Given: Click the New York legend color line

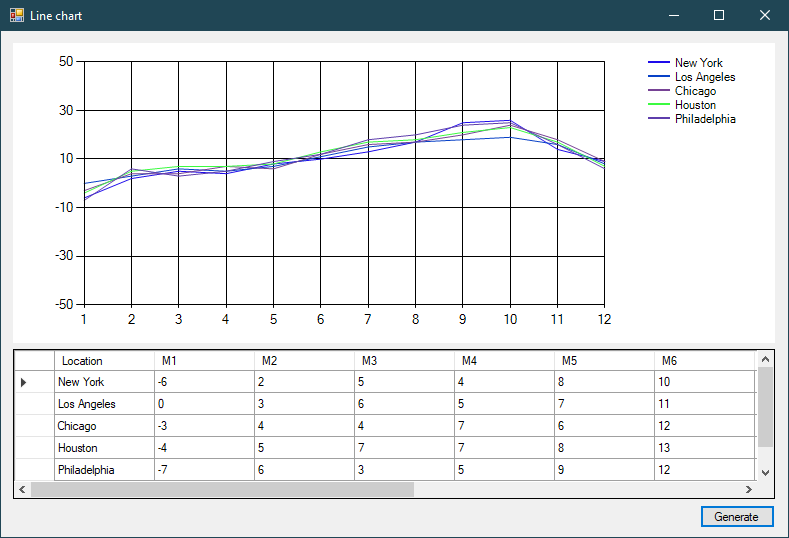Looking at the screenshot, I should click(x=659, y=62).
